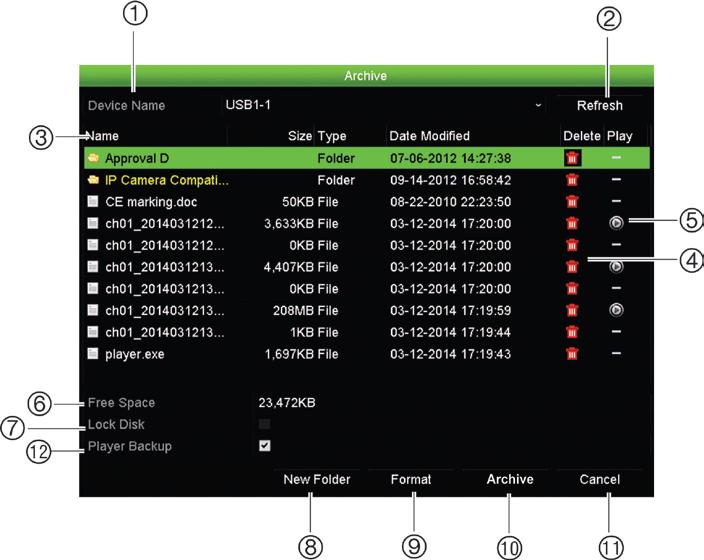The image size is (704, 560).
Task: Open the Device Name USB1-1 dropdown
Action: click(x=384, y=106)
